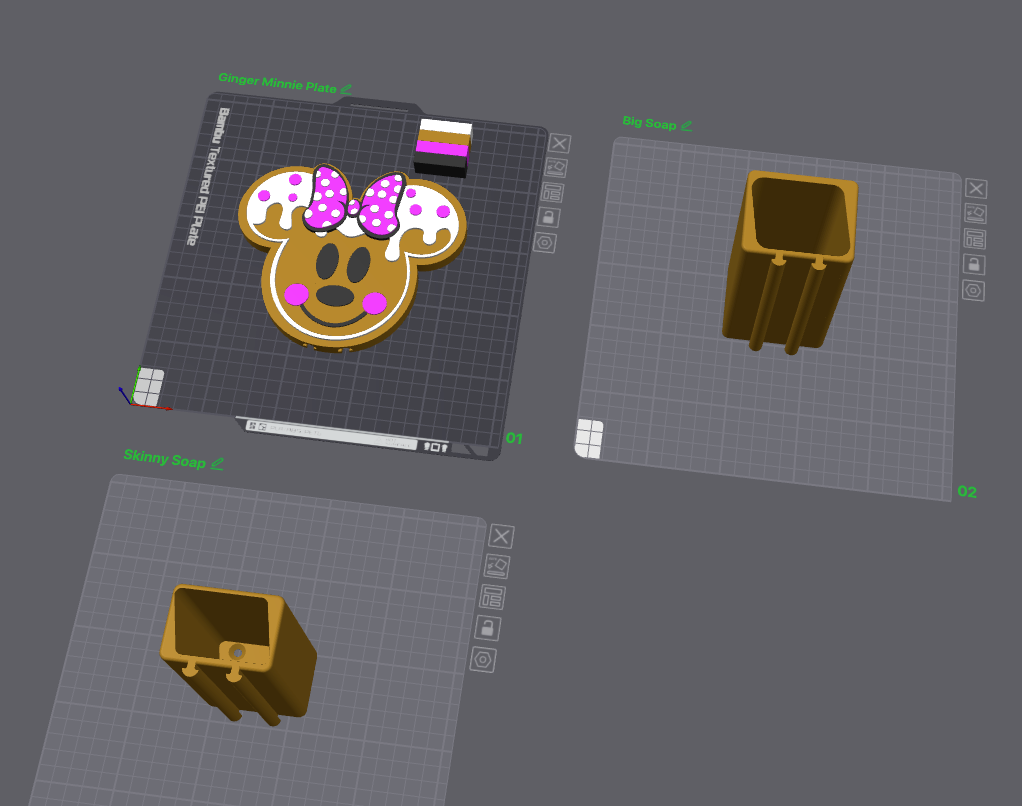
Task: Auto-orient objects on Big Soap plate
Action: point(975,213)
